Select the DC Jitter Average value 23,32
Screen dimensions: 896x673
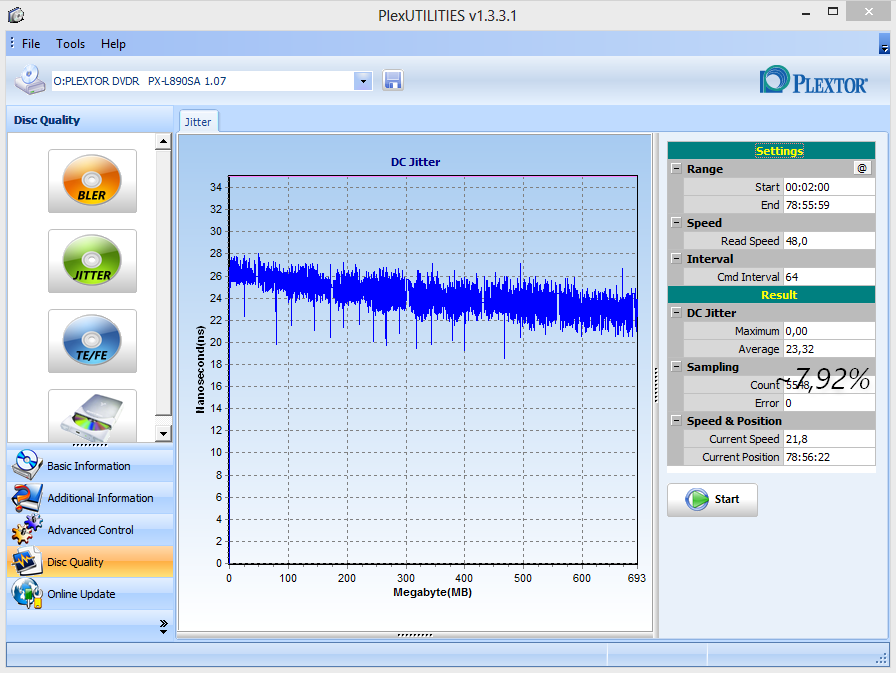(829, 348)
